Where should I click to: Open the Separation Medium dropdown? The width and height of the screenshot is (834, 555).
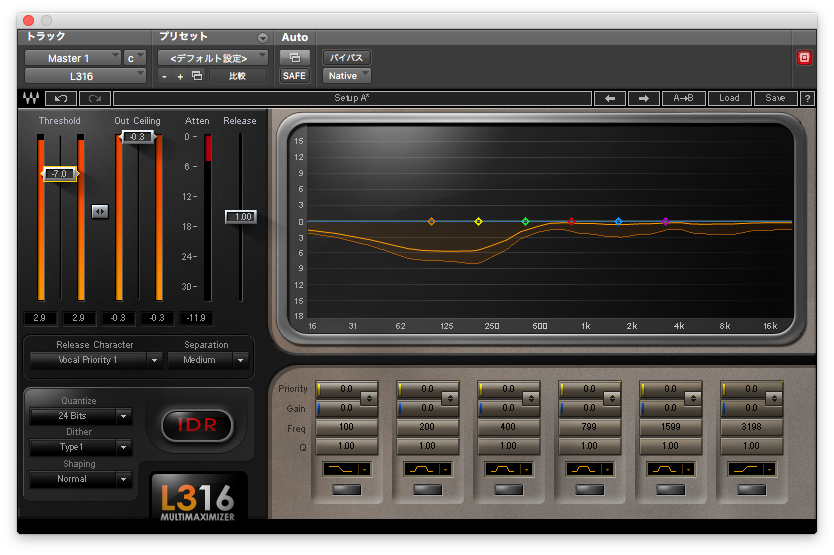tap(208, 360)
